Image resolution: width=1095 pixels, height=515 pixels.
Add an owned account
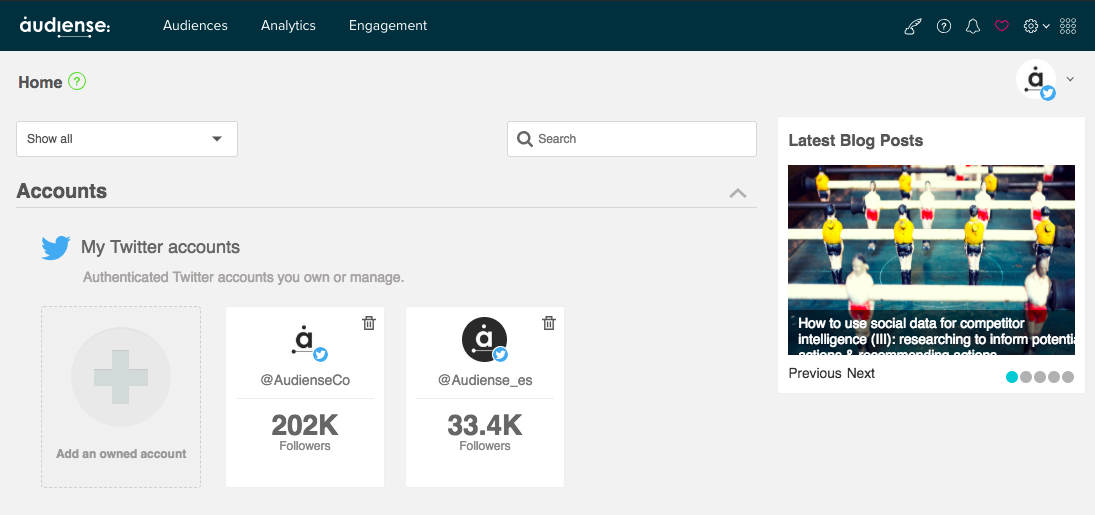121,397
